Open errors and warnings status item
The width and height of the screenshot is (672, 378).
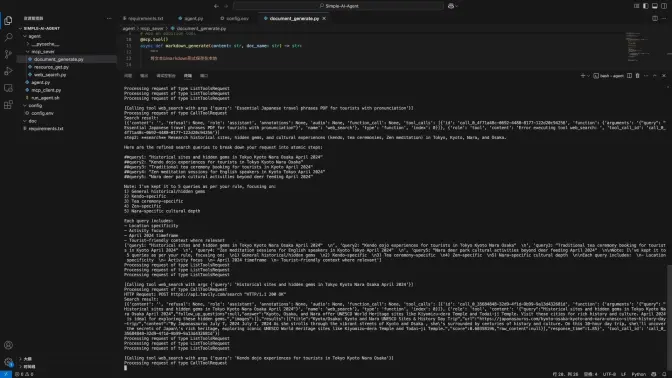[25, 374]
